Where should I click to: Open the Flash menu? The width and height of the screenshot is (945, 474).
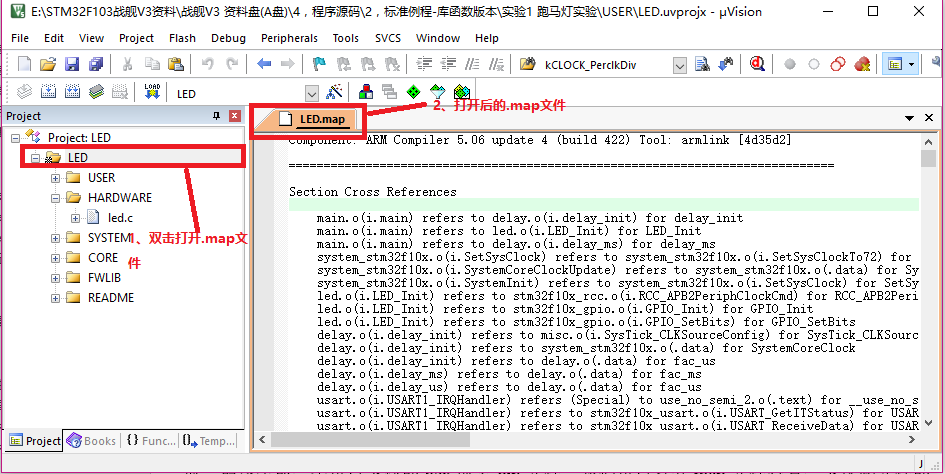coord(182,38)
